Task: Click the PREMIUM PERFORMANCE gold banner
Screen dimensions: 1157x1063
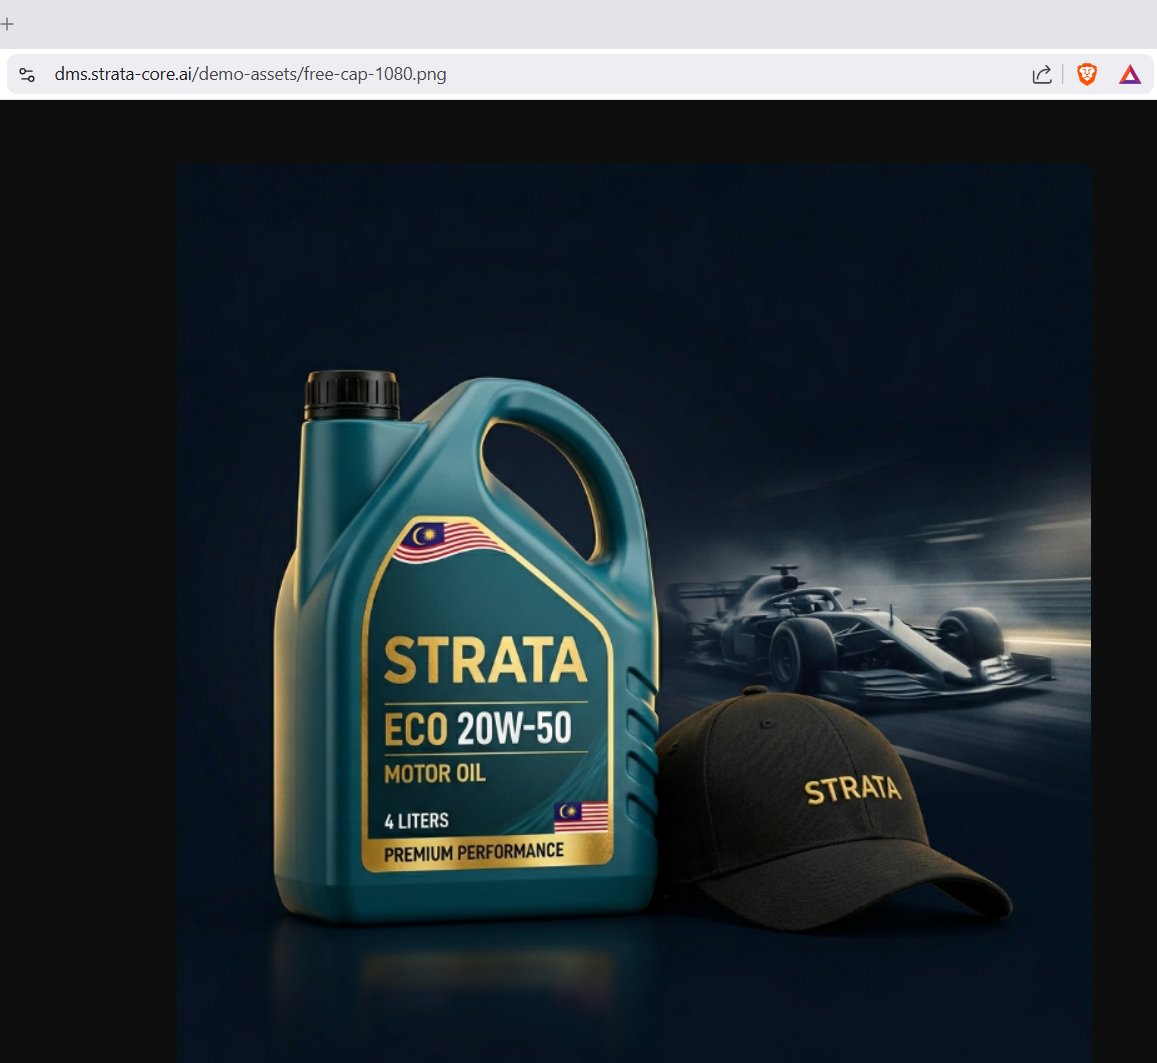Action: (x=474, y=853)
